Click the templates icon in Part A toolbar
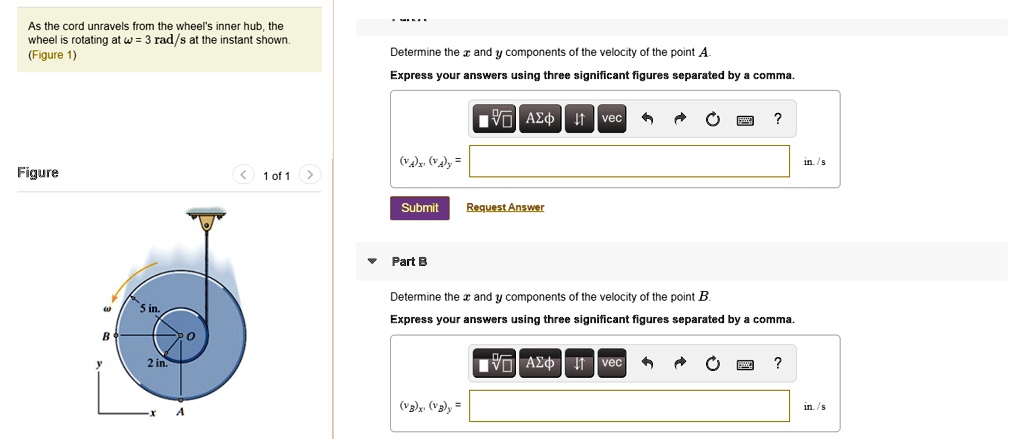 click(x=495, y=120)
